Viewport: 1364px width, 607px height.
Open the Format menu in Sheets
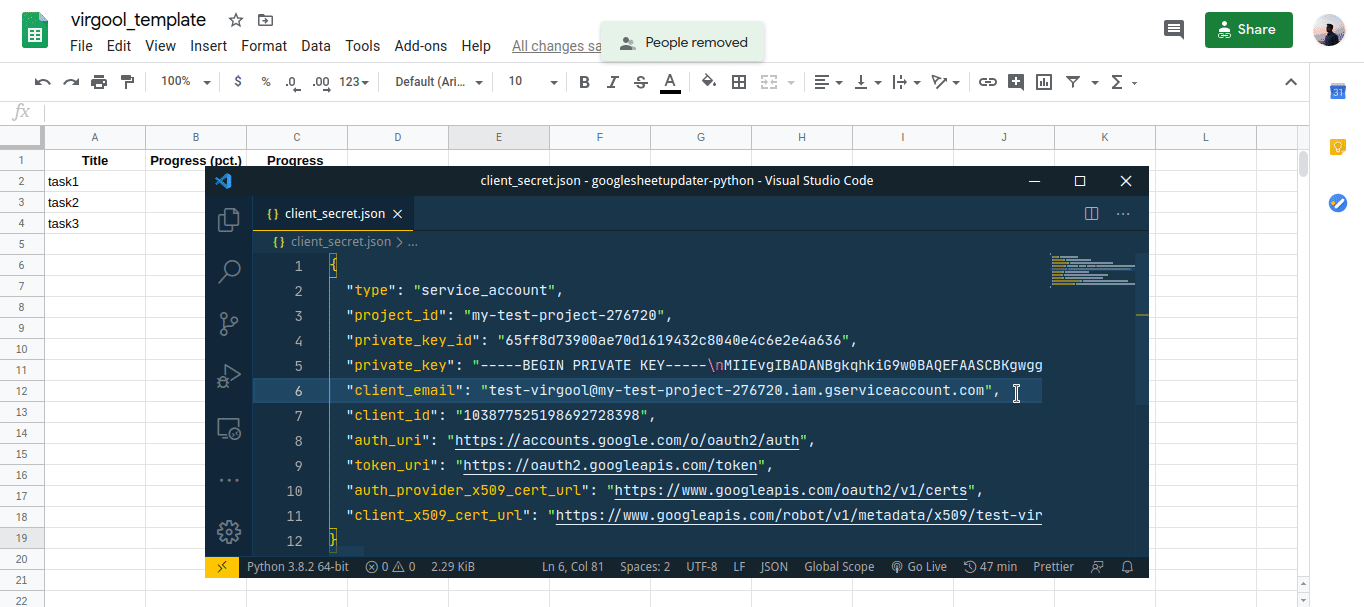click(264, 46)
